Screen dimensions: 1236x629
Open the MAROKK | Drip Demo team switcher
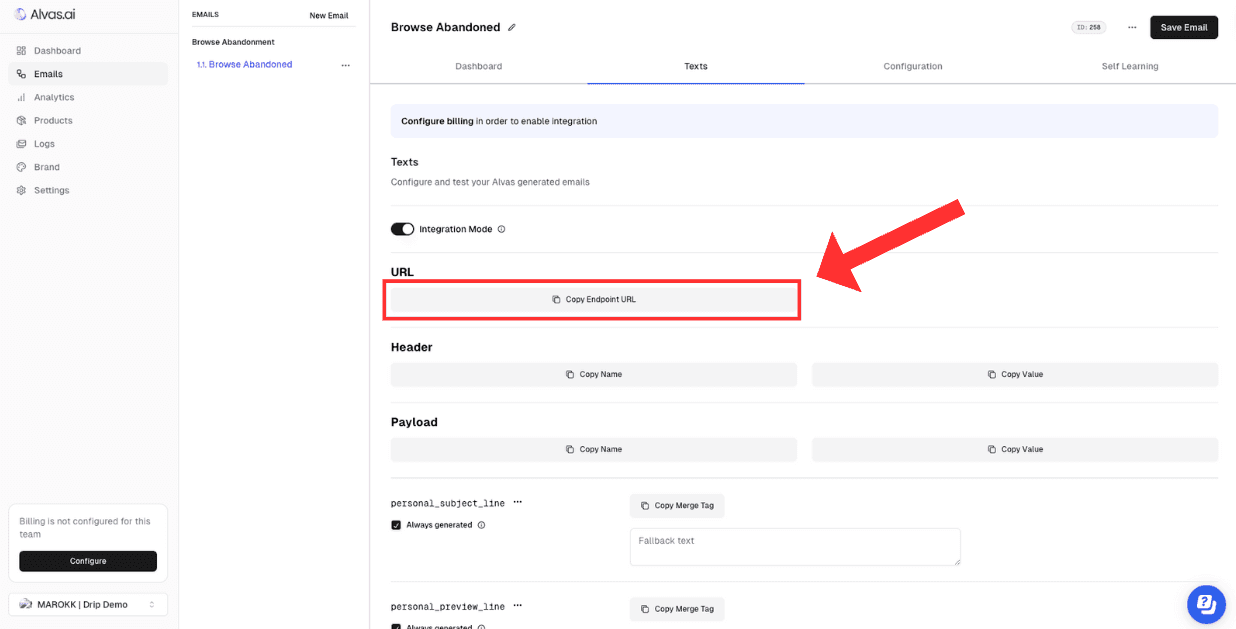click(x=88, y=604)
